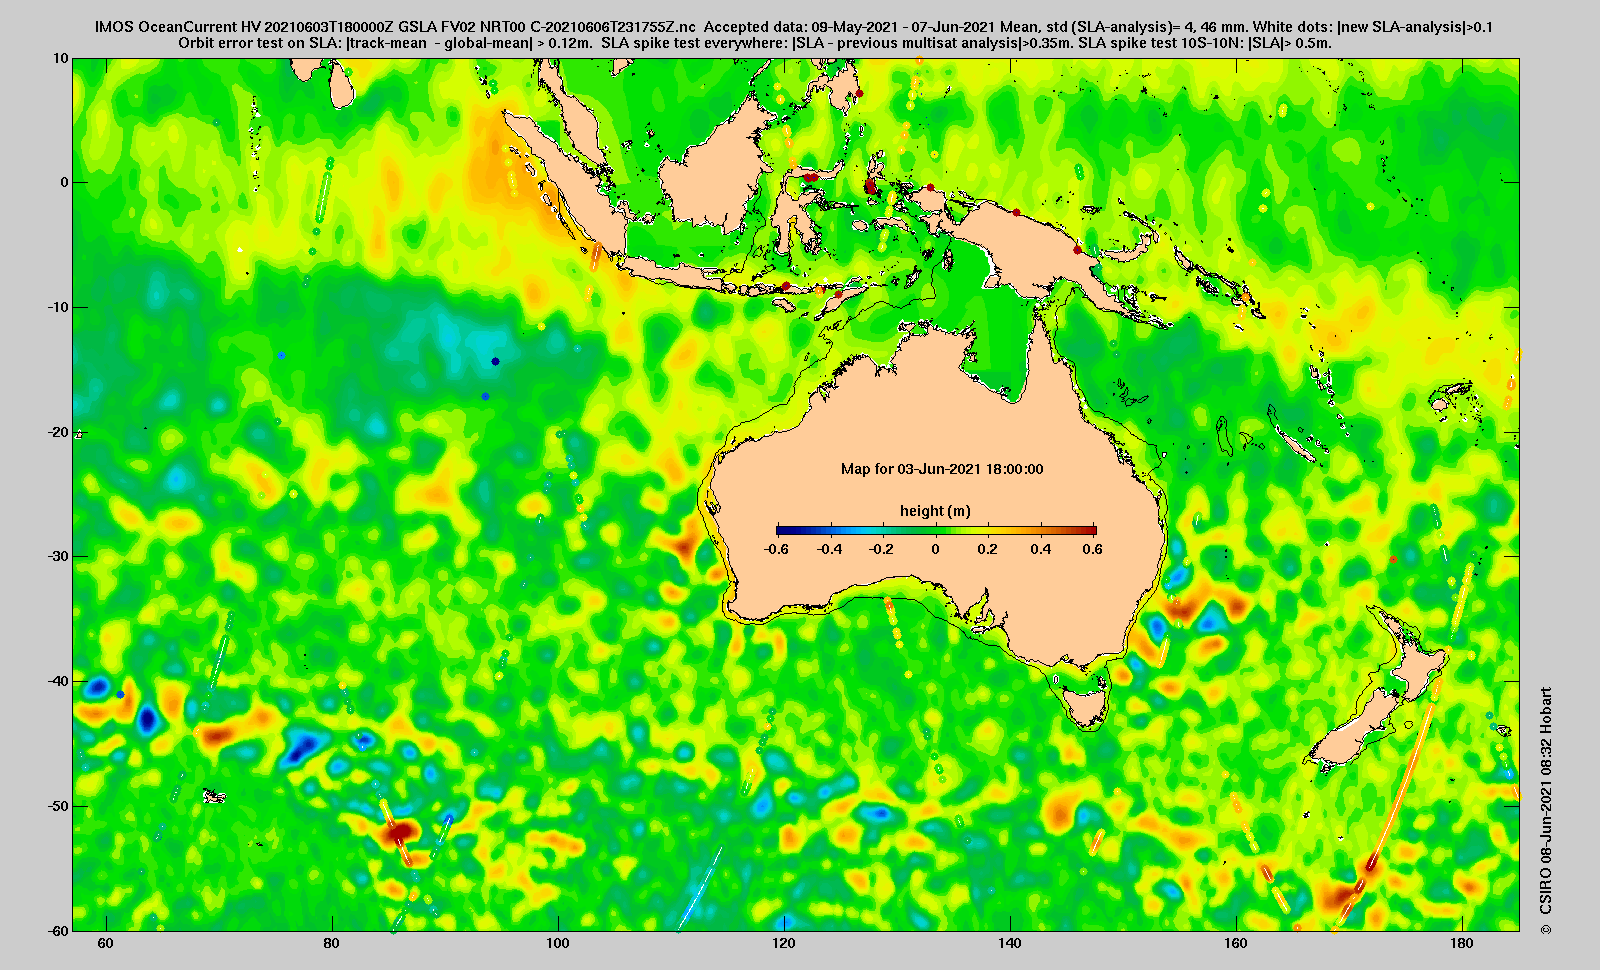Click latitude axis label -40
The image size is (1600, 970).
pyautogui.click(x=60, y=681)
